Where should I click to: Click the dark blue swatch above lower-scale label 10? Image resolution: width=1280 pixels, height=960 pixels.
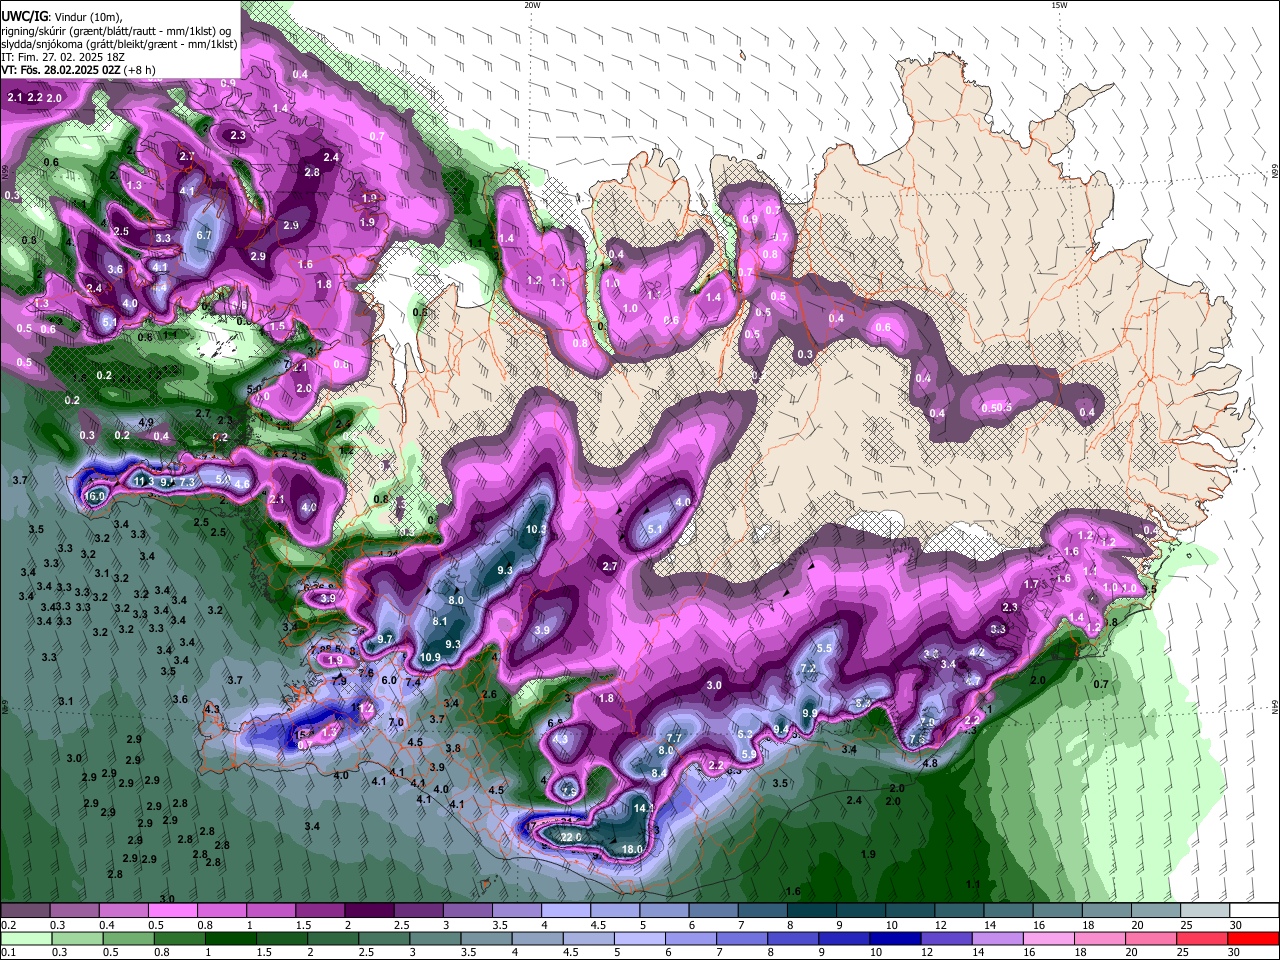893,939
